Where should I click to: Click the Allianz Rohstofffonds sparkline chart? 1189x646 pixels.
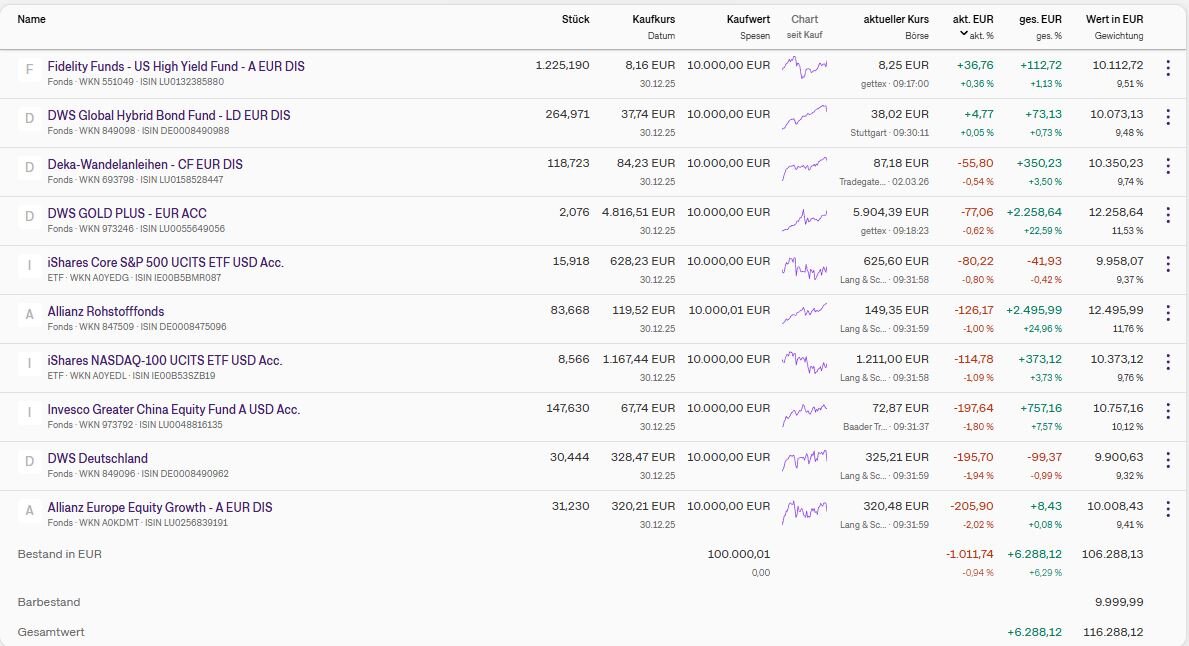point(804,315)
